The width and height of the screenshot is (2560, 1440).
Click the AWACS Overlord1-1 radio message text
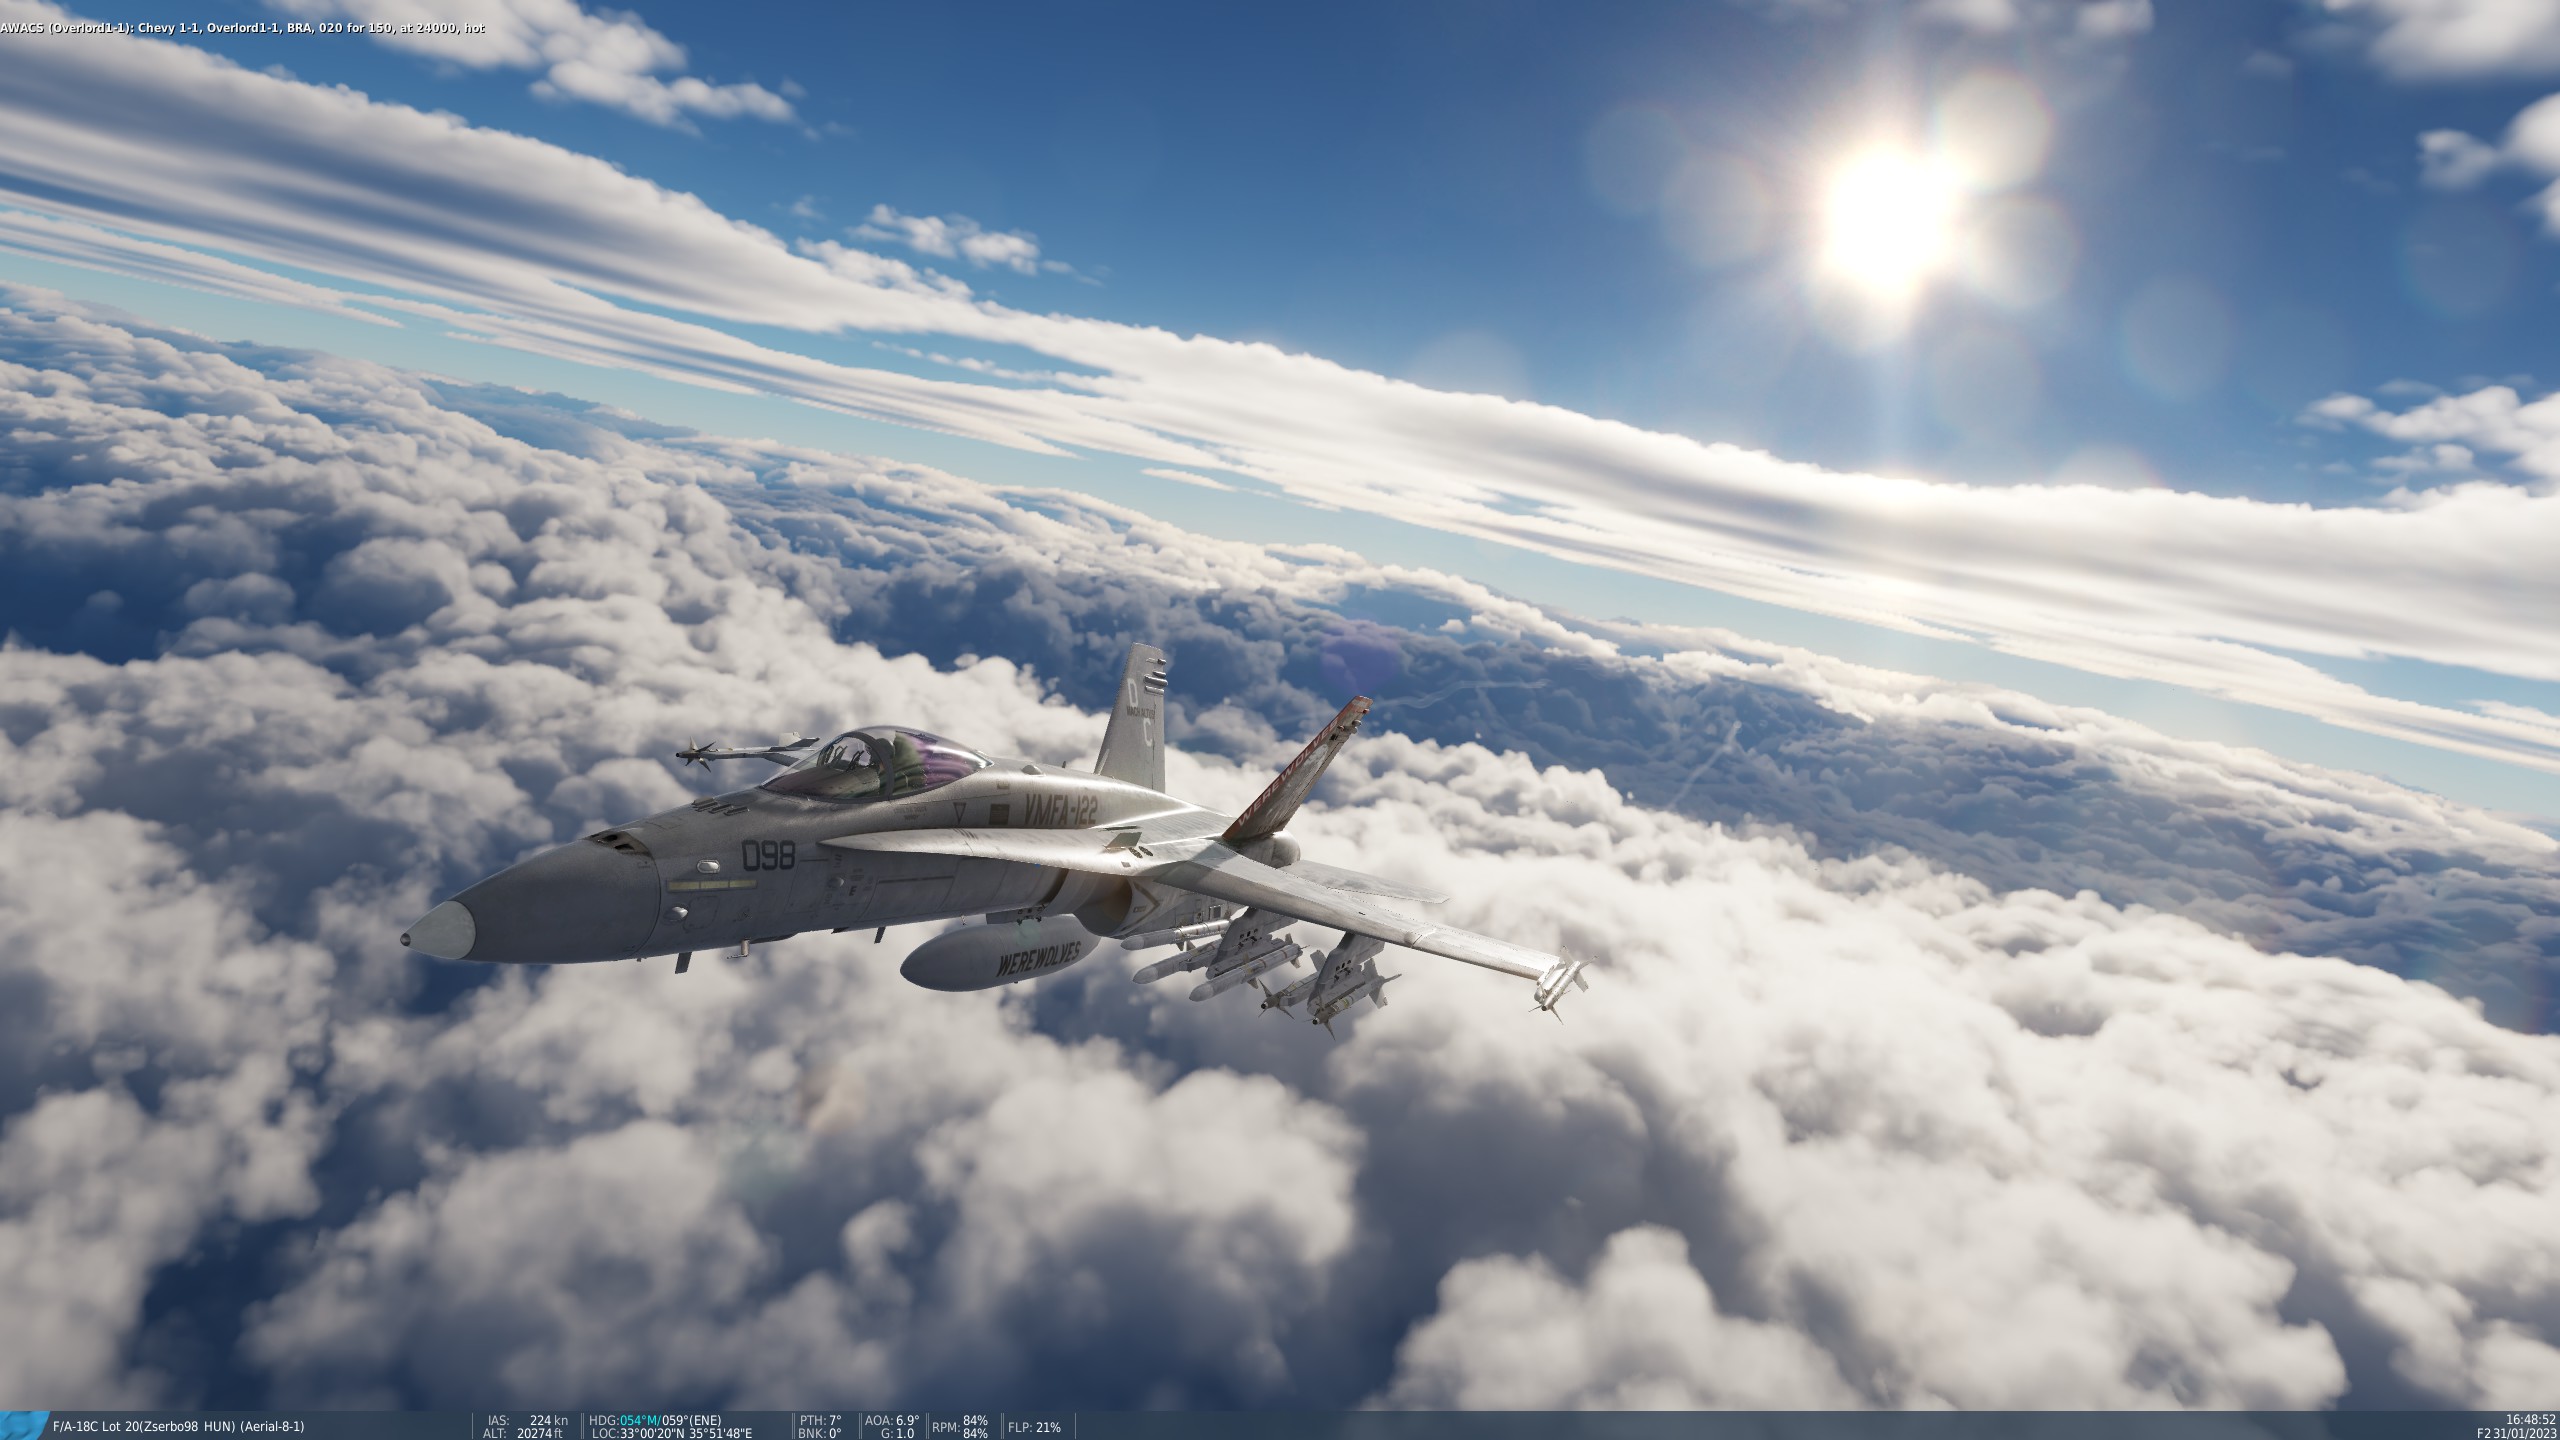[x=243, y=28]
